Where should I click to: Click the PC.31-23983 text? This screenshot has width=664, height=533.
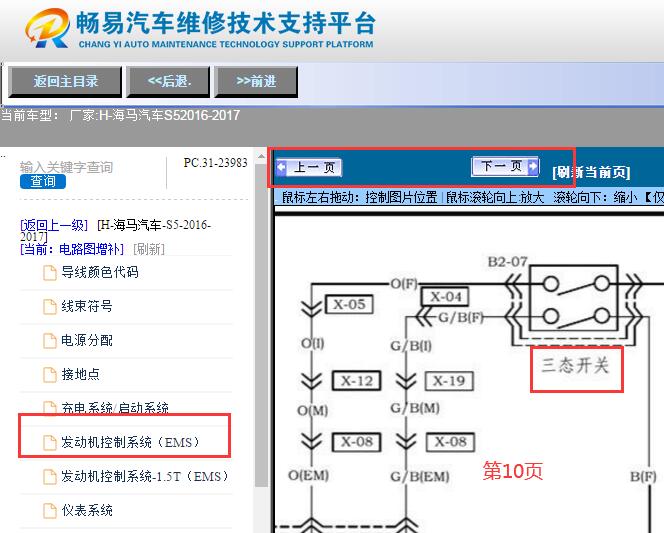point(215,163)
